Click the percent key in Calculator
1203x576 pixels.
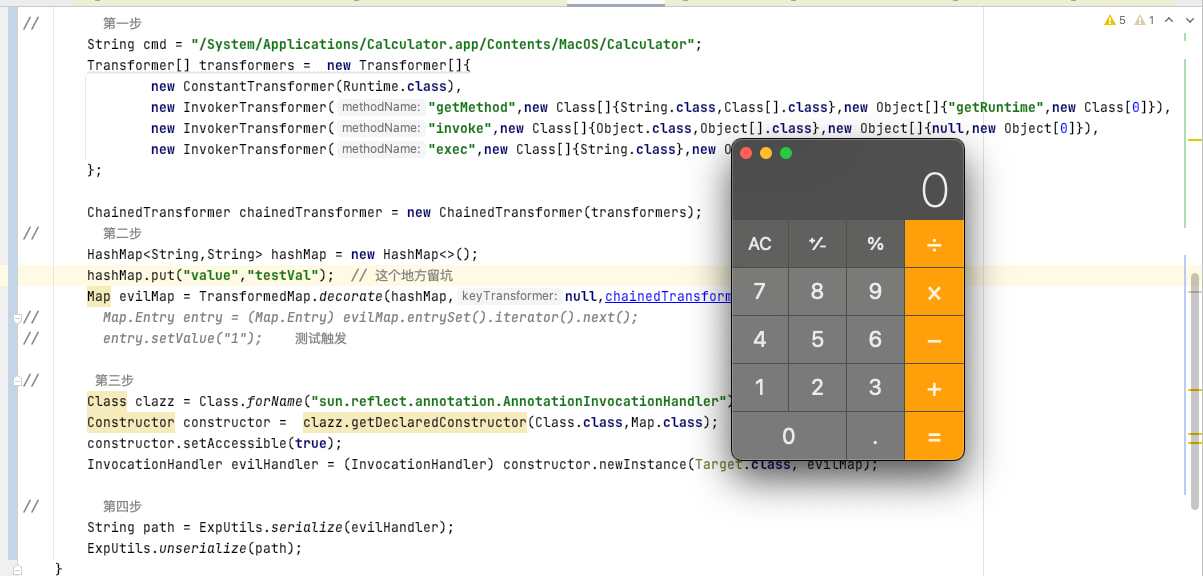pyautogui.click(x=875, y=244)
